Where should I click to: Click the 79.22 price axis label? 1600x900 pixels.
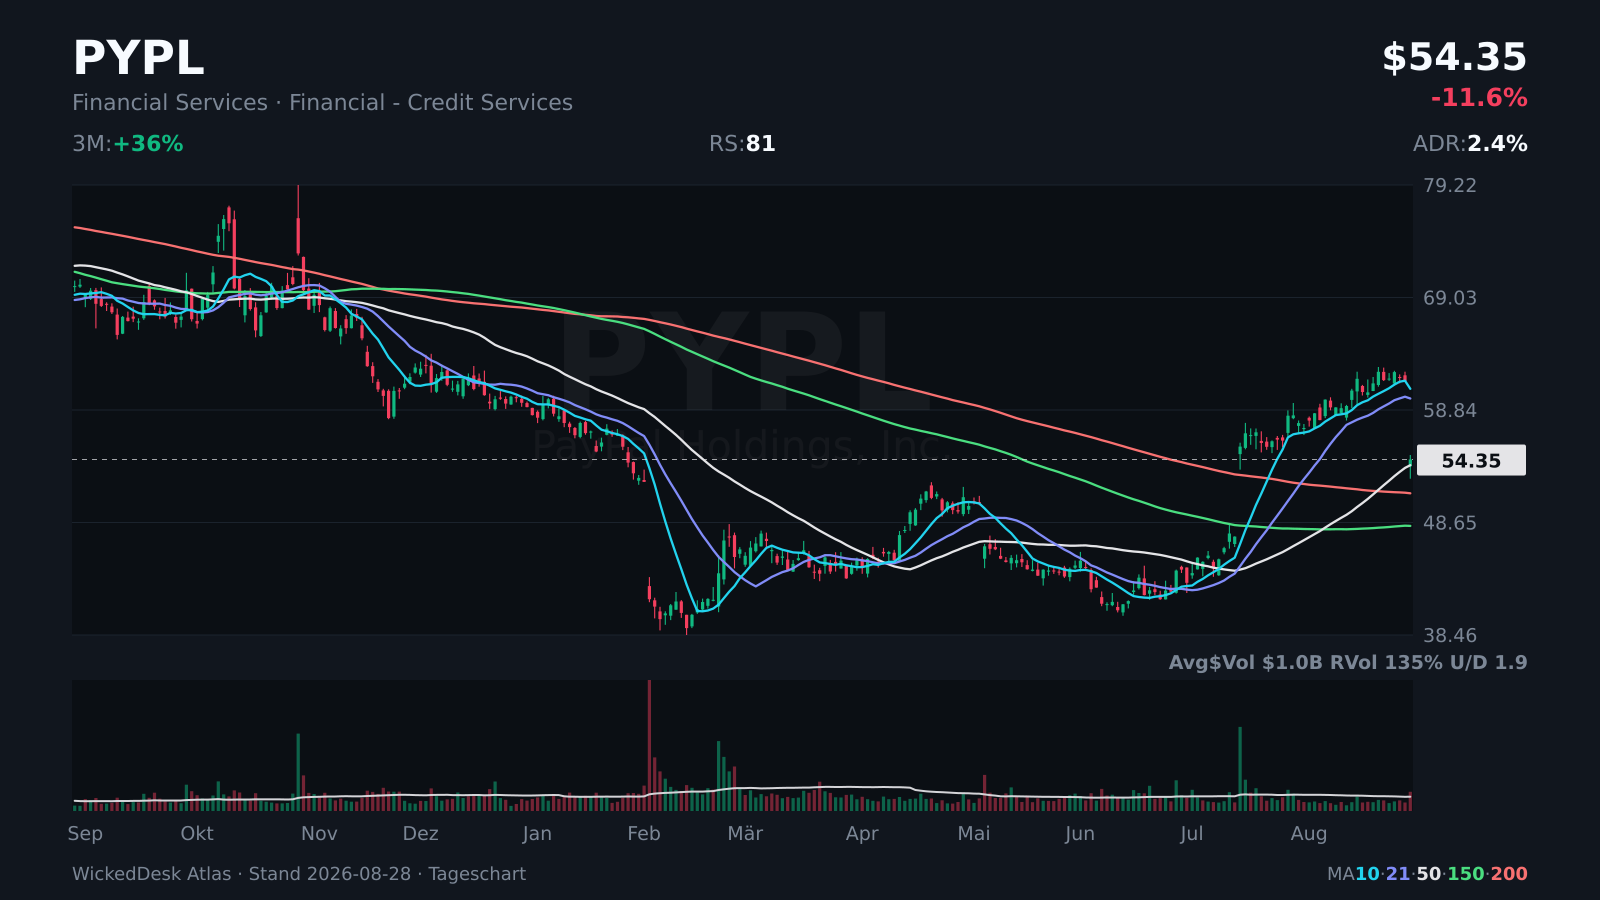click(1450, 186)
